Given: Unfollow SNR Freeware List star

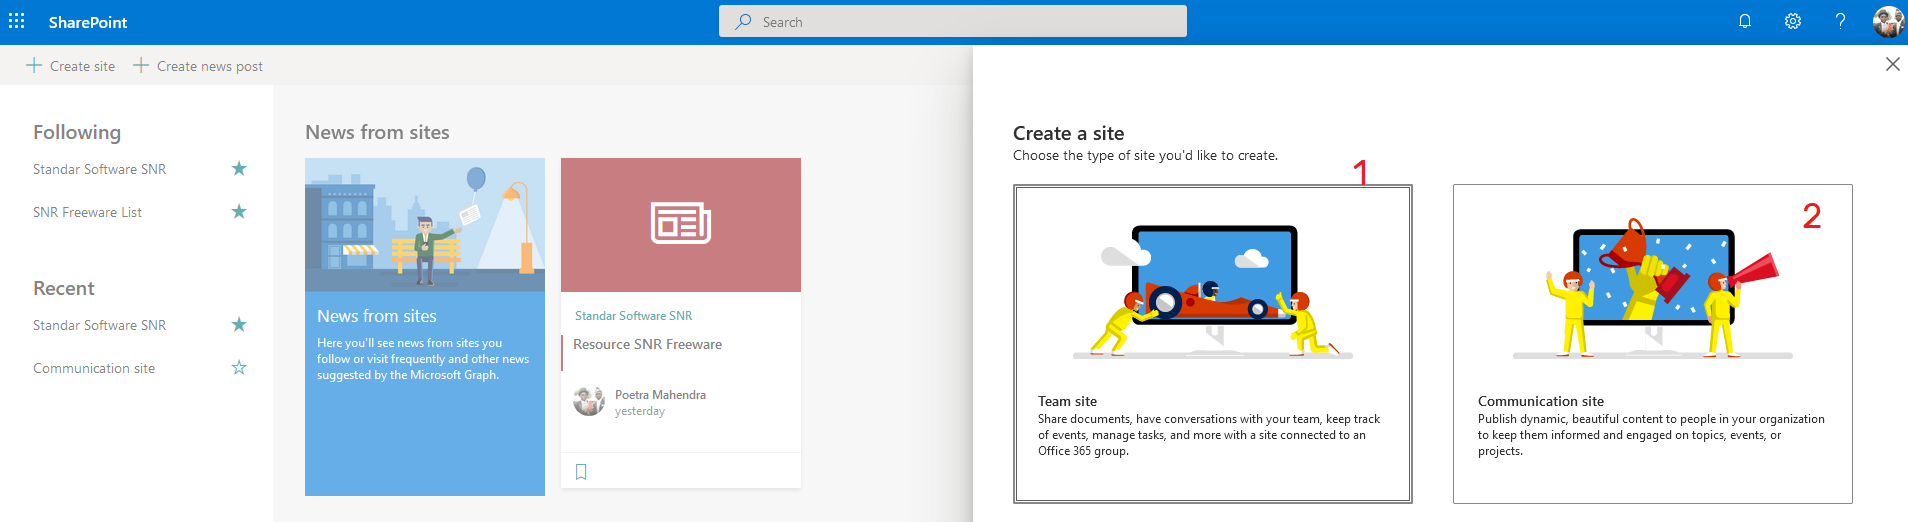Looking at the screenshot, I should pyautogui.click(x=239, y=211).
